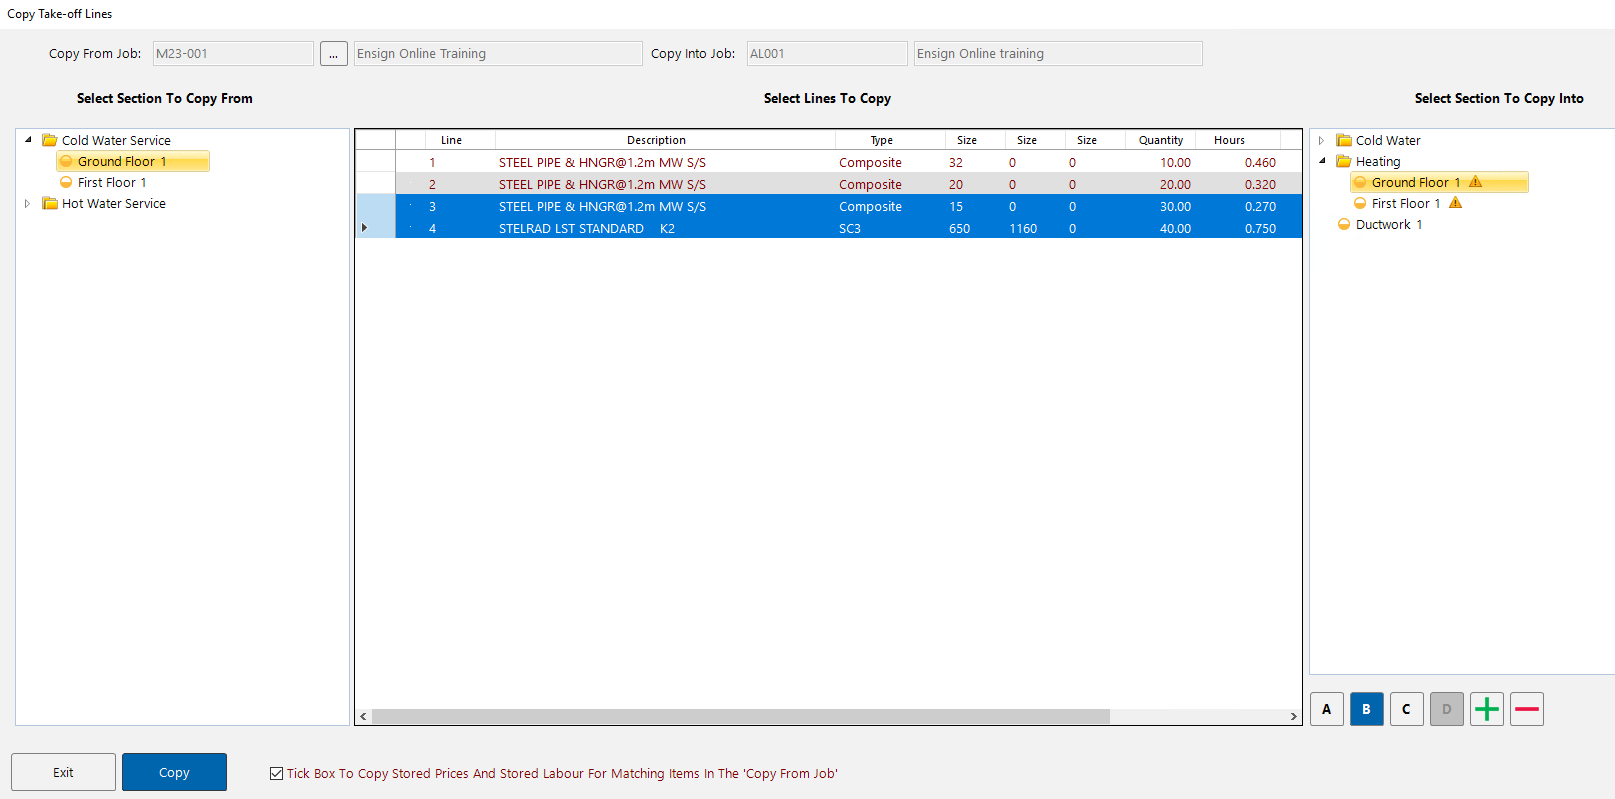Click the greyed level D button
1615x799 pixels.
tap(1446, 709)
